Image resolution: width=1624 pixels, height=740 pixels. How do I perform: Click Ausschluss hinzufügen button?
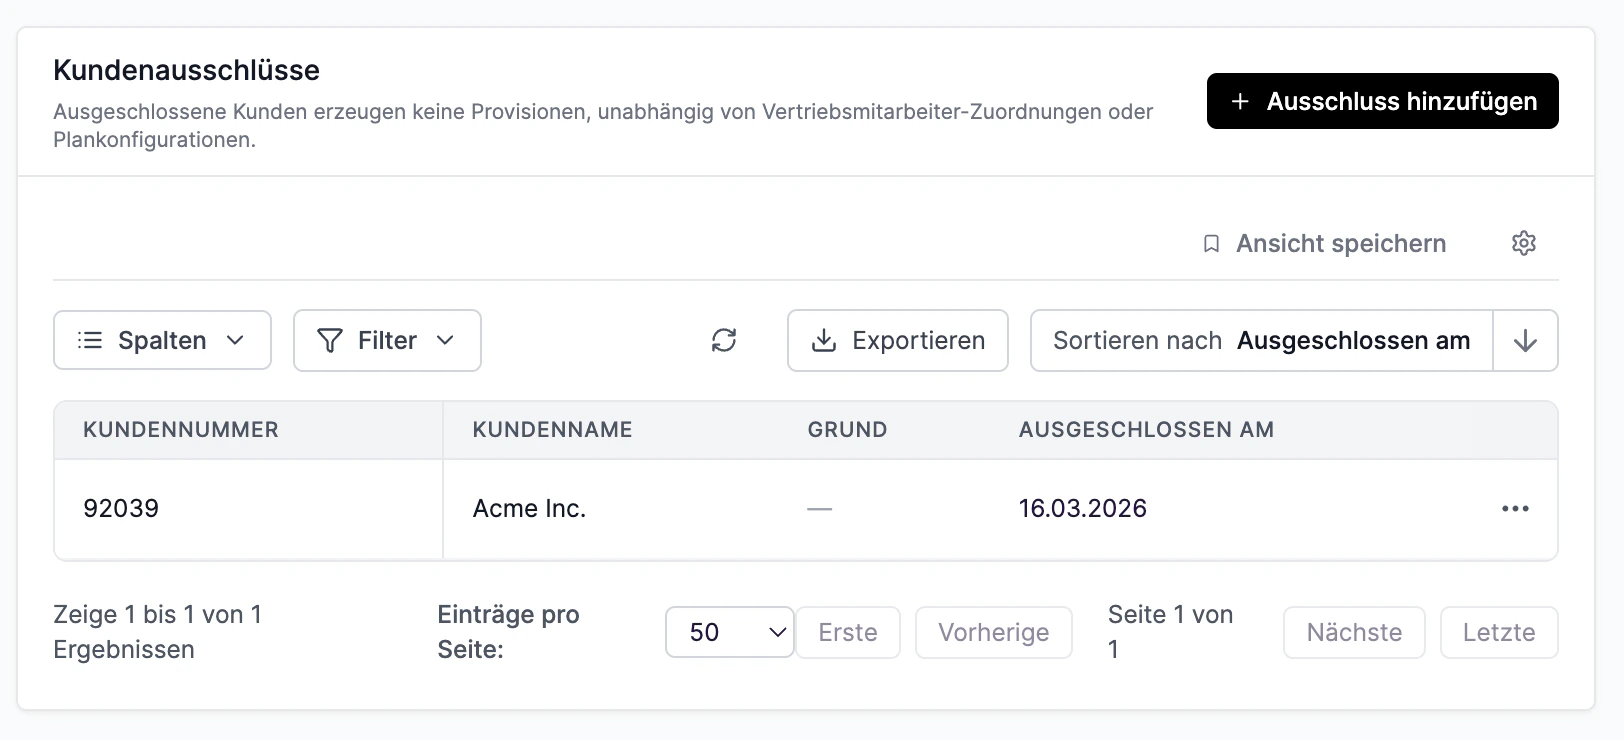tap(1382, 102)
